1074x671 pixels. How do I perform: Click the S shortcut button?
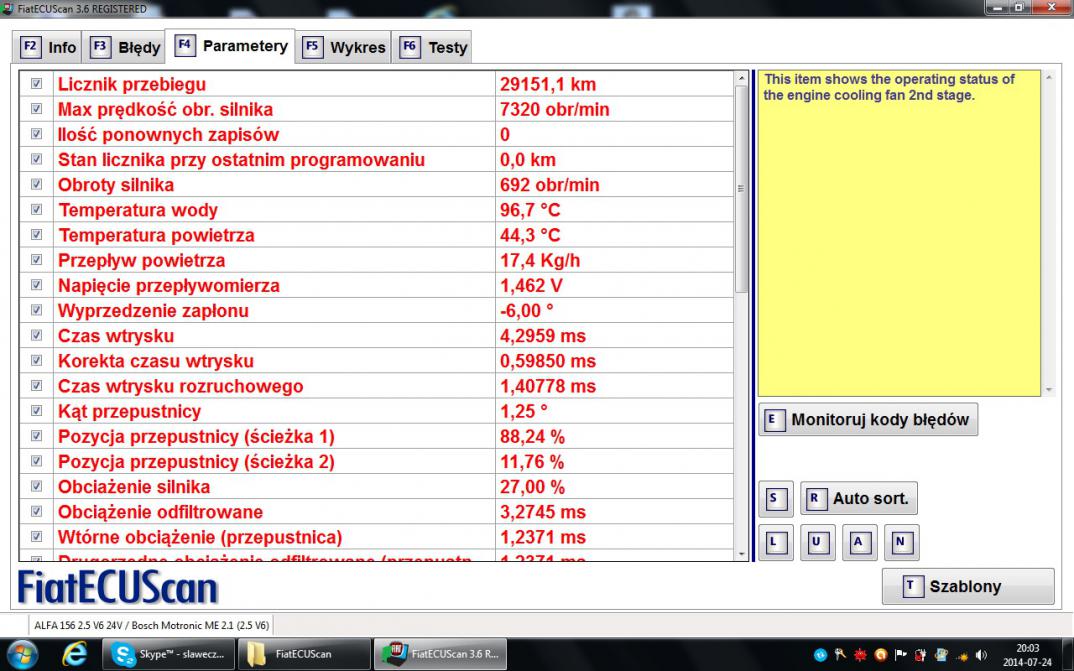(775, 498)
